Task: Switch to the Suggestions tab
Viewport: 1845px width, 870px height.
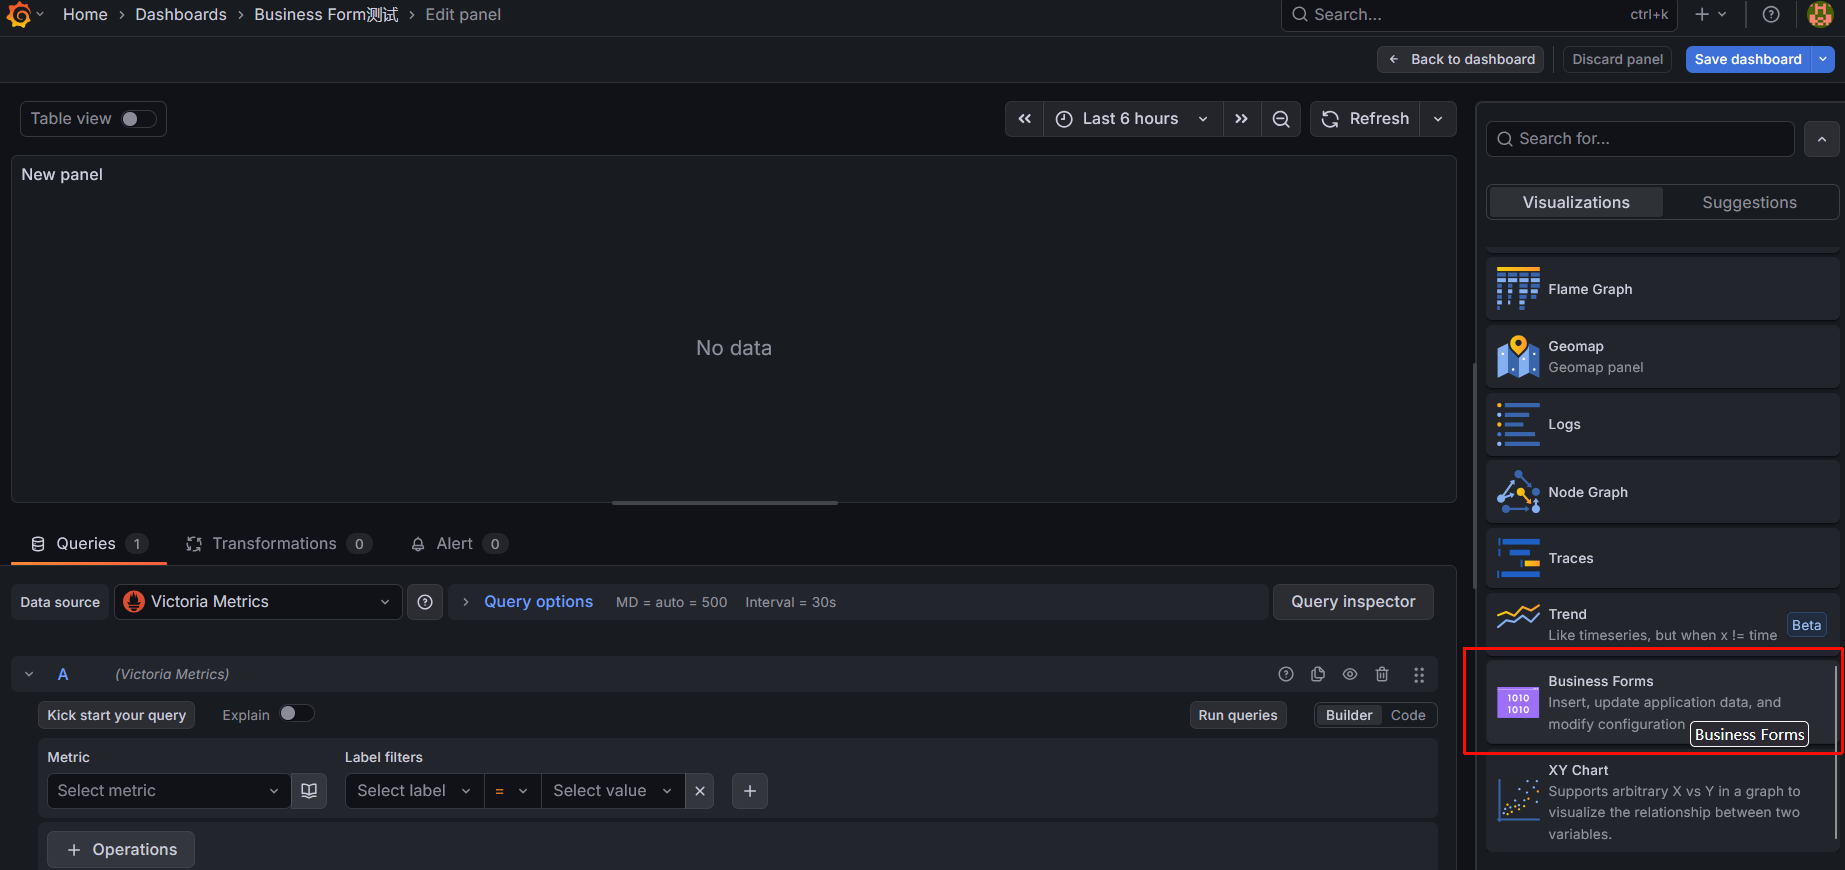Action: 1749,203
